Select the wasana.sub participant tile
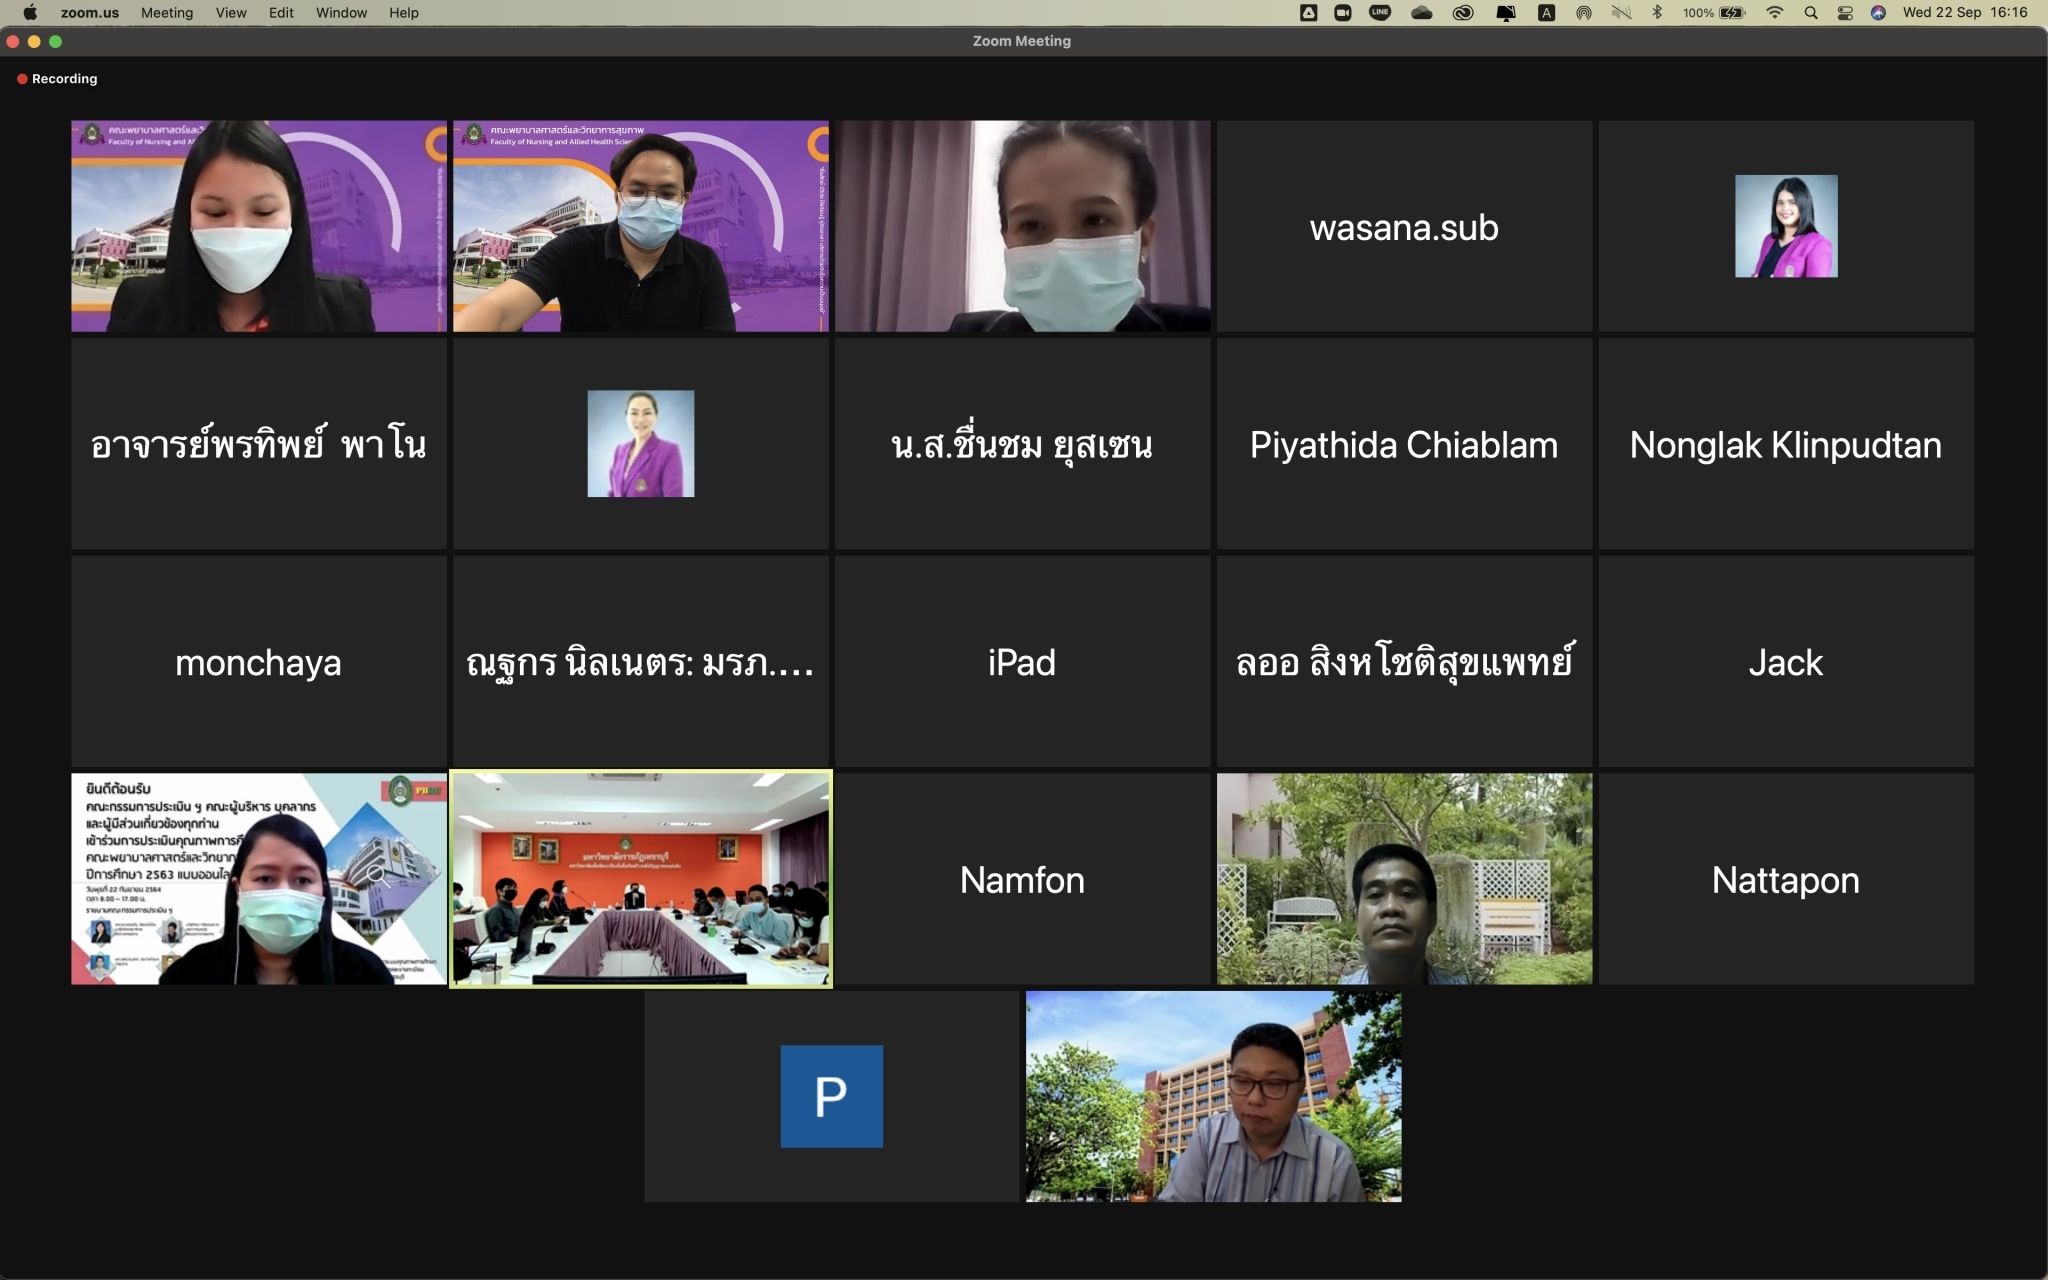This screenshot has width=2048, height=1280. [x=1403, y=227]
